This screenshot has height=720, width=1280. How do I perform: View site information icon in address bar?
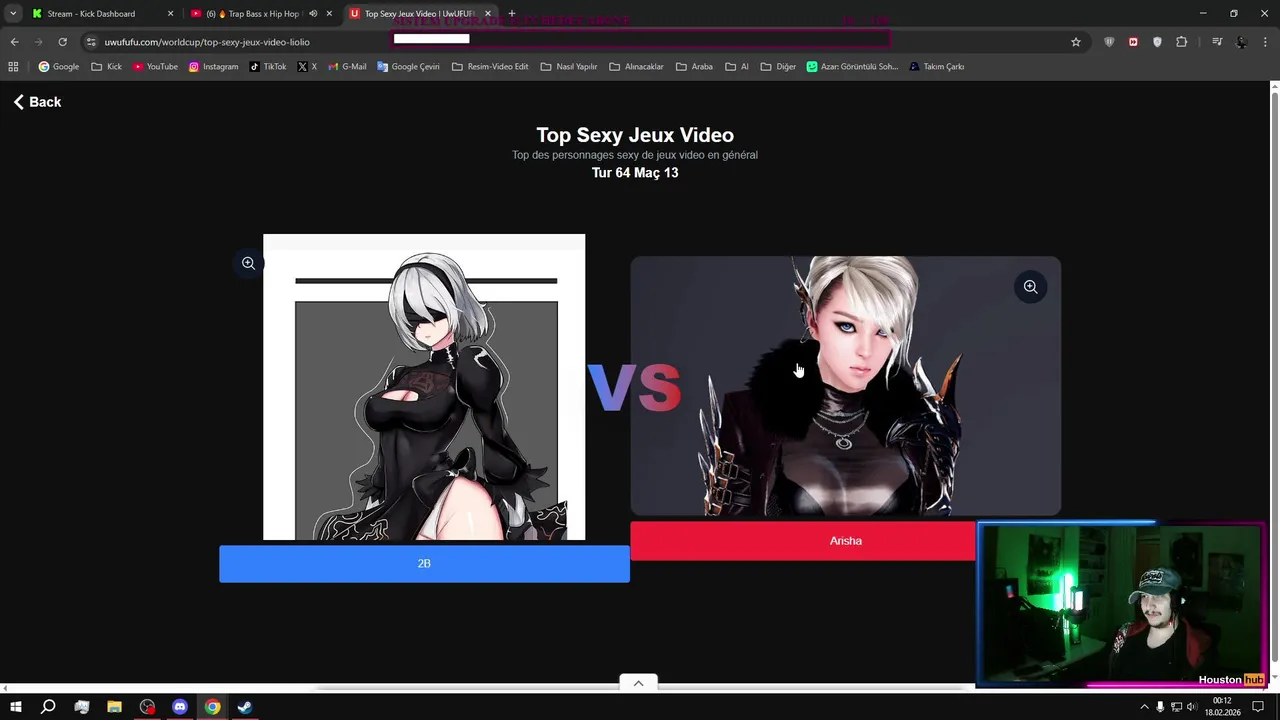click(x=91, y=42)
